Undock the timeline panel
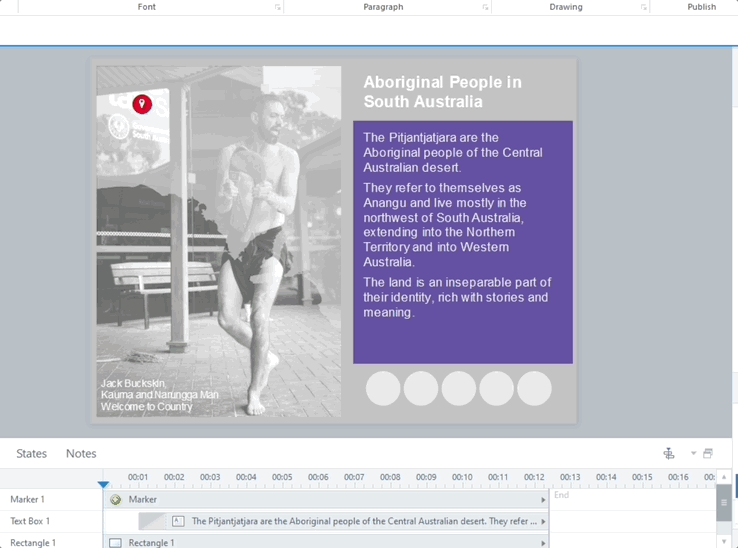The width and height of the screenshot is (738, 548). coord(708,454)
